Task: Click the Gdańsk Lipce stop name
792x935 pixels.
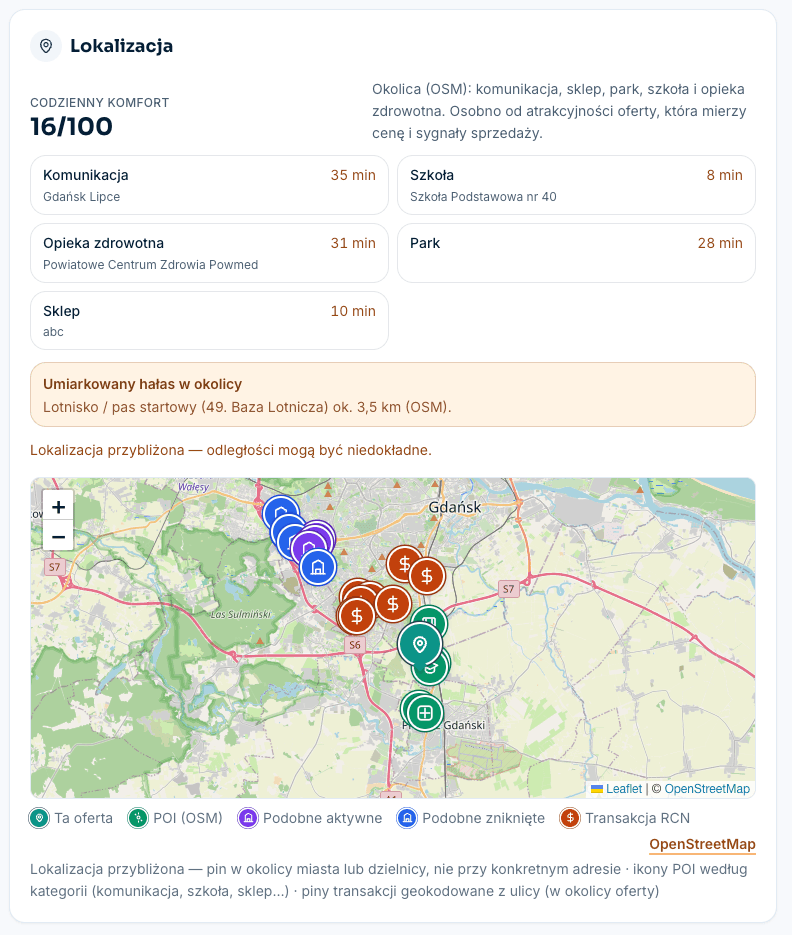Action: [x=82, y=197]
